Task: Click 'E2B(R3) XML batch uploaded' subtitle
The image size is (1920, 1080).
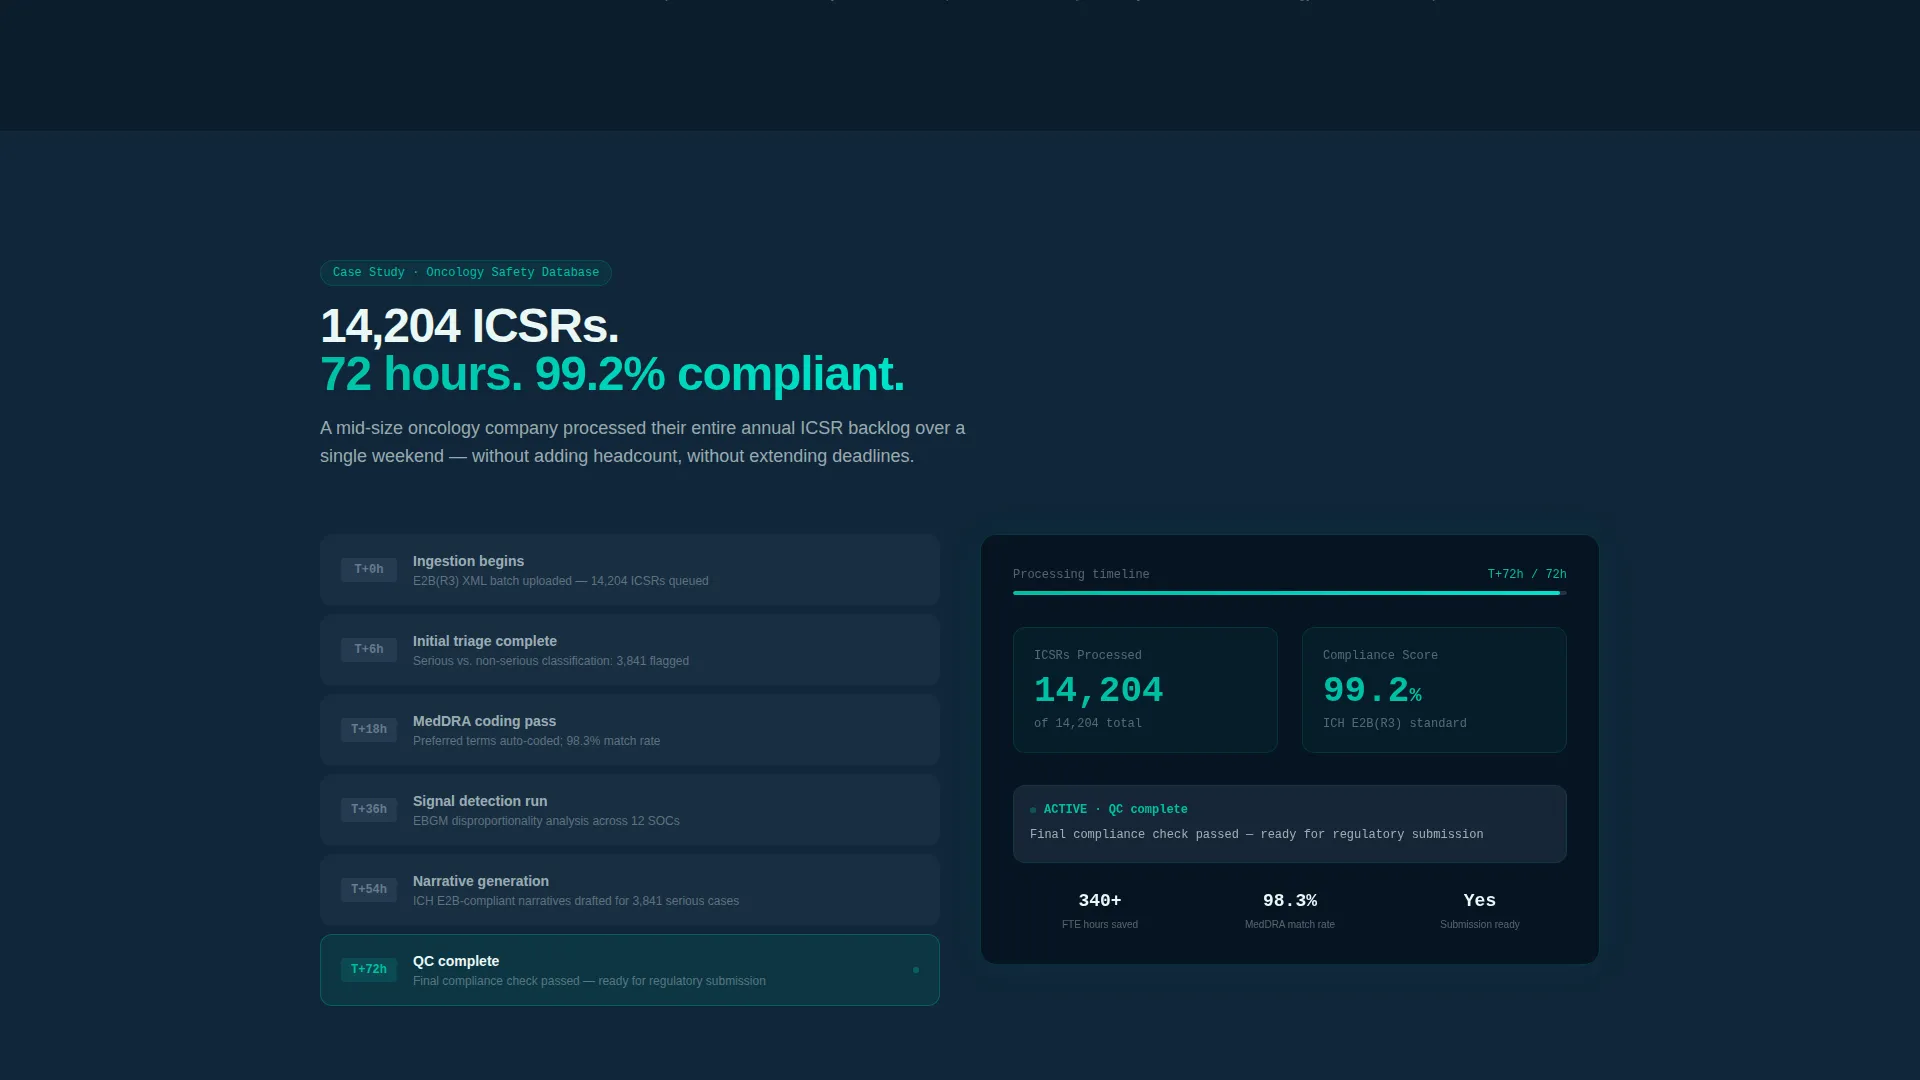Action: click(x=560, y=581)
